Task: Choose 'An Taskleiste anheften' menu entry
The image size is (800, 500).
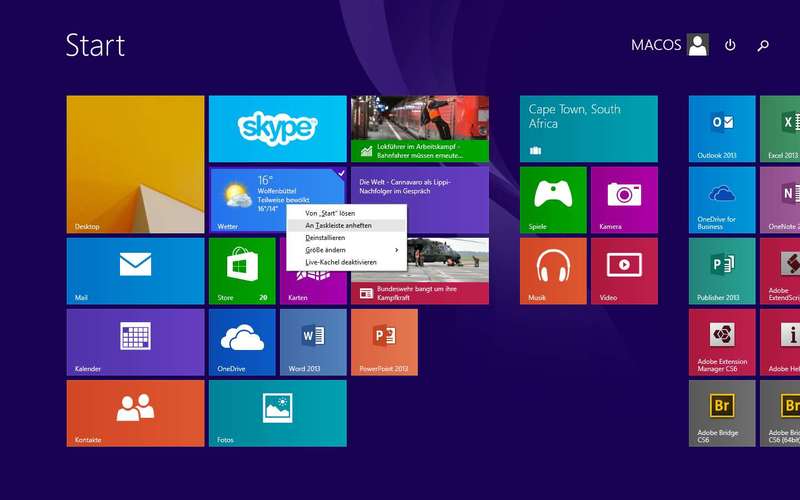Action: [x=346, y=226]
